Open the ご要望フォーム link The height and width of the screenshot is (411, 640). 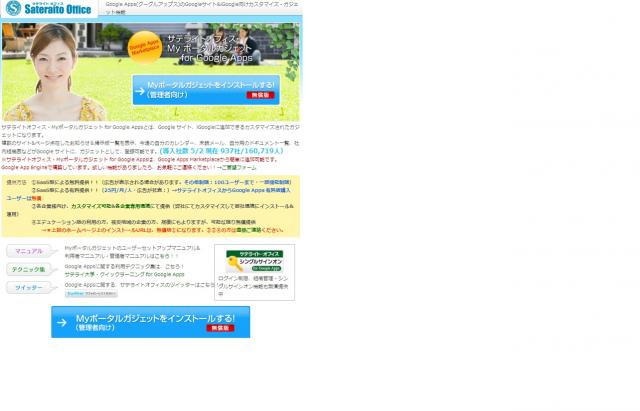click(x=239, y=168)
